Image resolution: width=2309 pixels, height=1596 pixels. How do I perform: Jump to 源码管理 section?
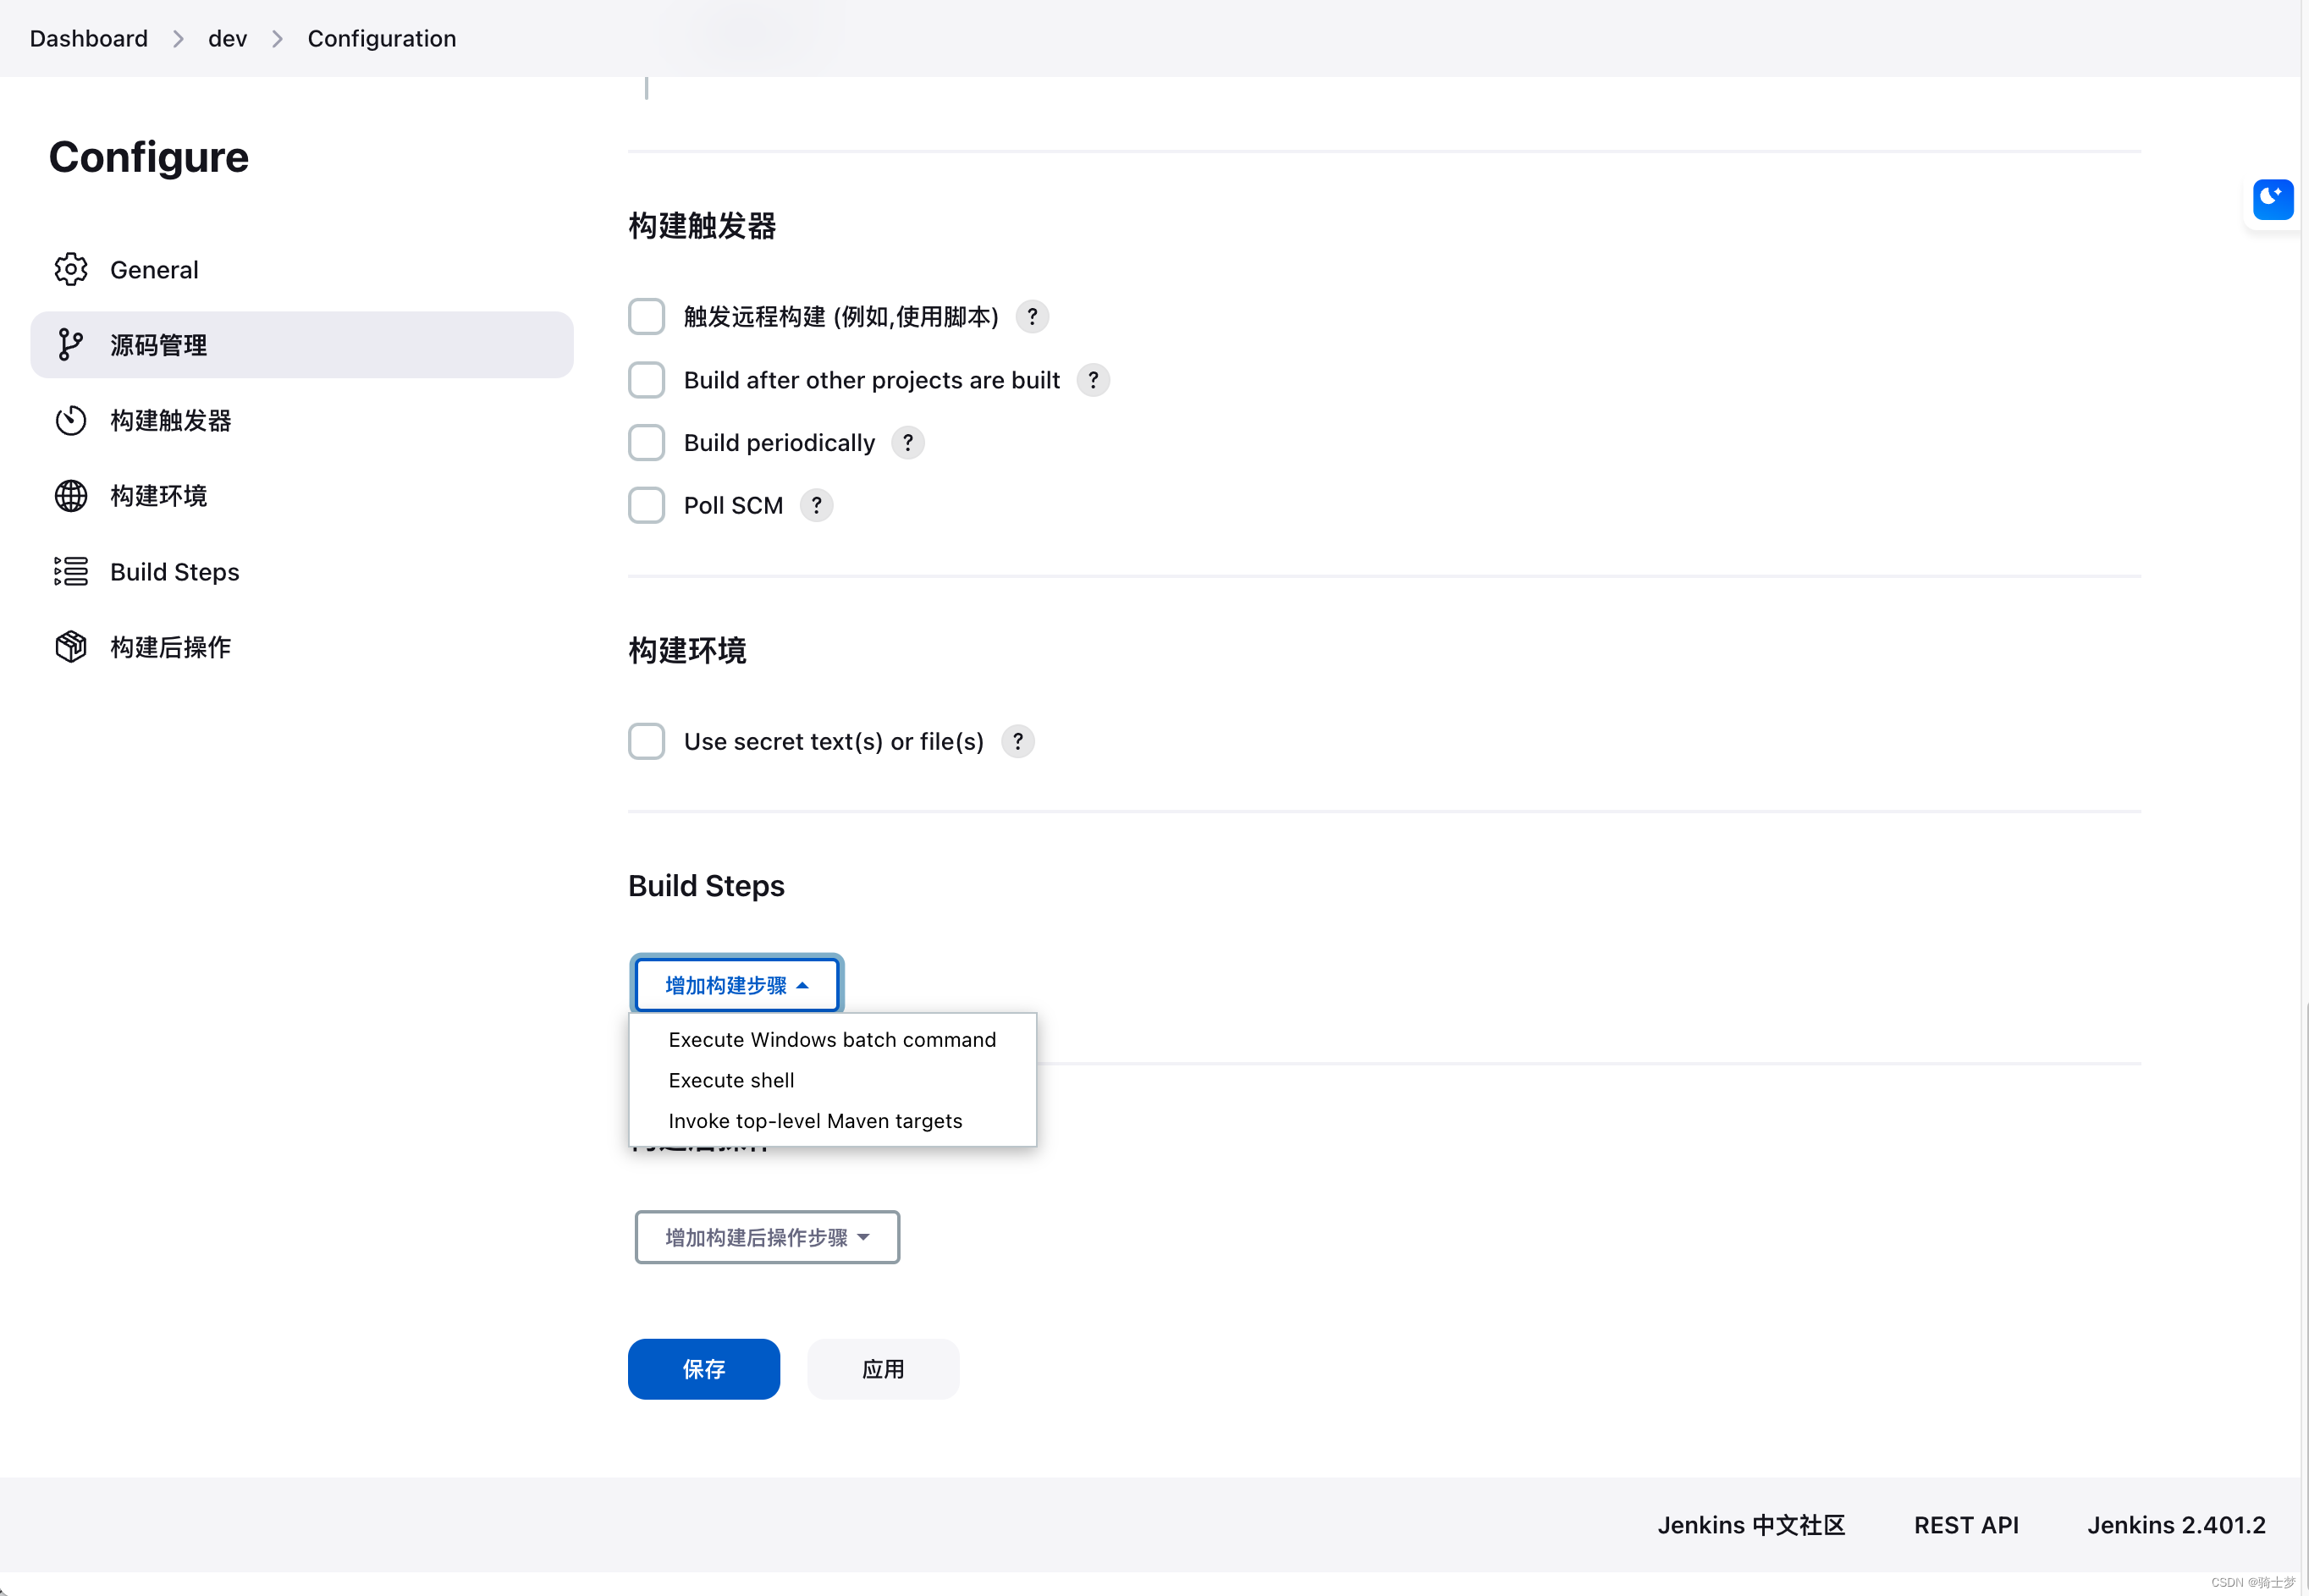(302, 345)
